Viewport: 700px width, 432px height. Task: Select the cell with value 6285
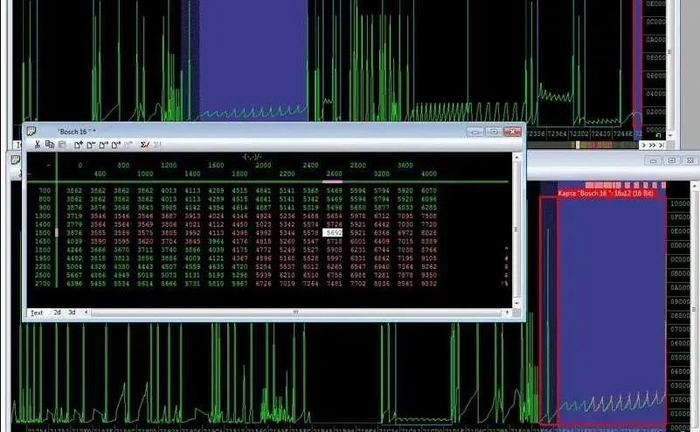point(429,208)
